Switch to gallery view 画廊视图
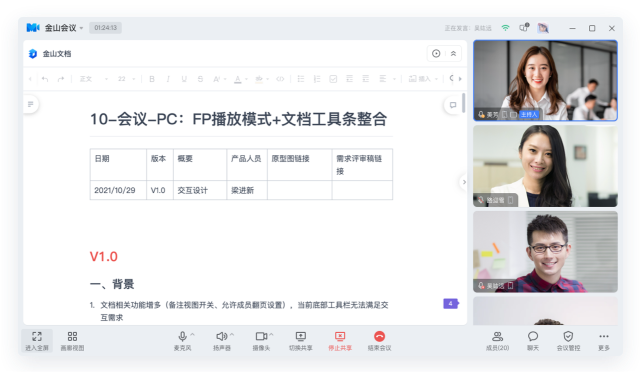The height and width of the screenshot is (372, 641). coord(72,341)
